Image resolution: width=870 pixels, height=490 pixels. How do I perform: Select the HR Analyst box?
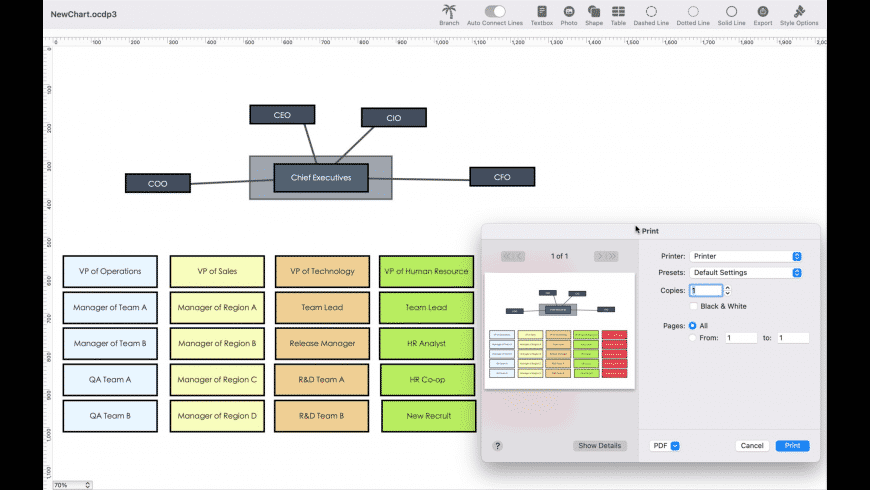pos(426,343)
